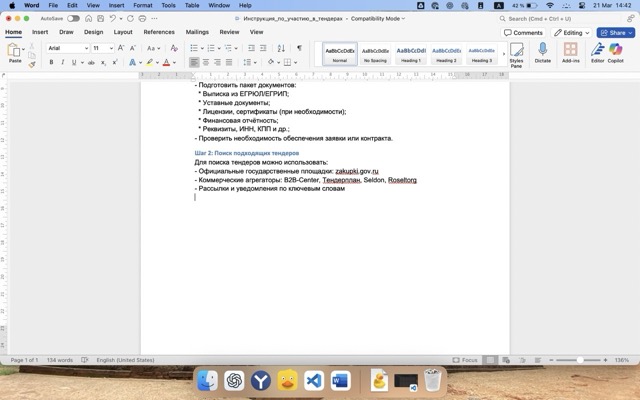Click the Editor icon
Viewport: 640px width, 400px height.
click(x=597, y=52)
